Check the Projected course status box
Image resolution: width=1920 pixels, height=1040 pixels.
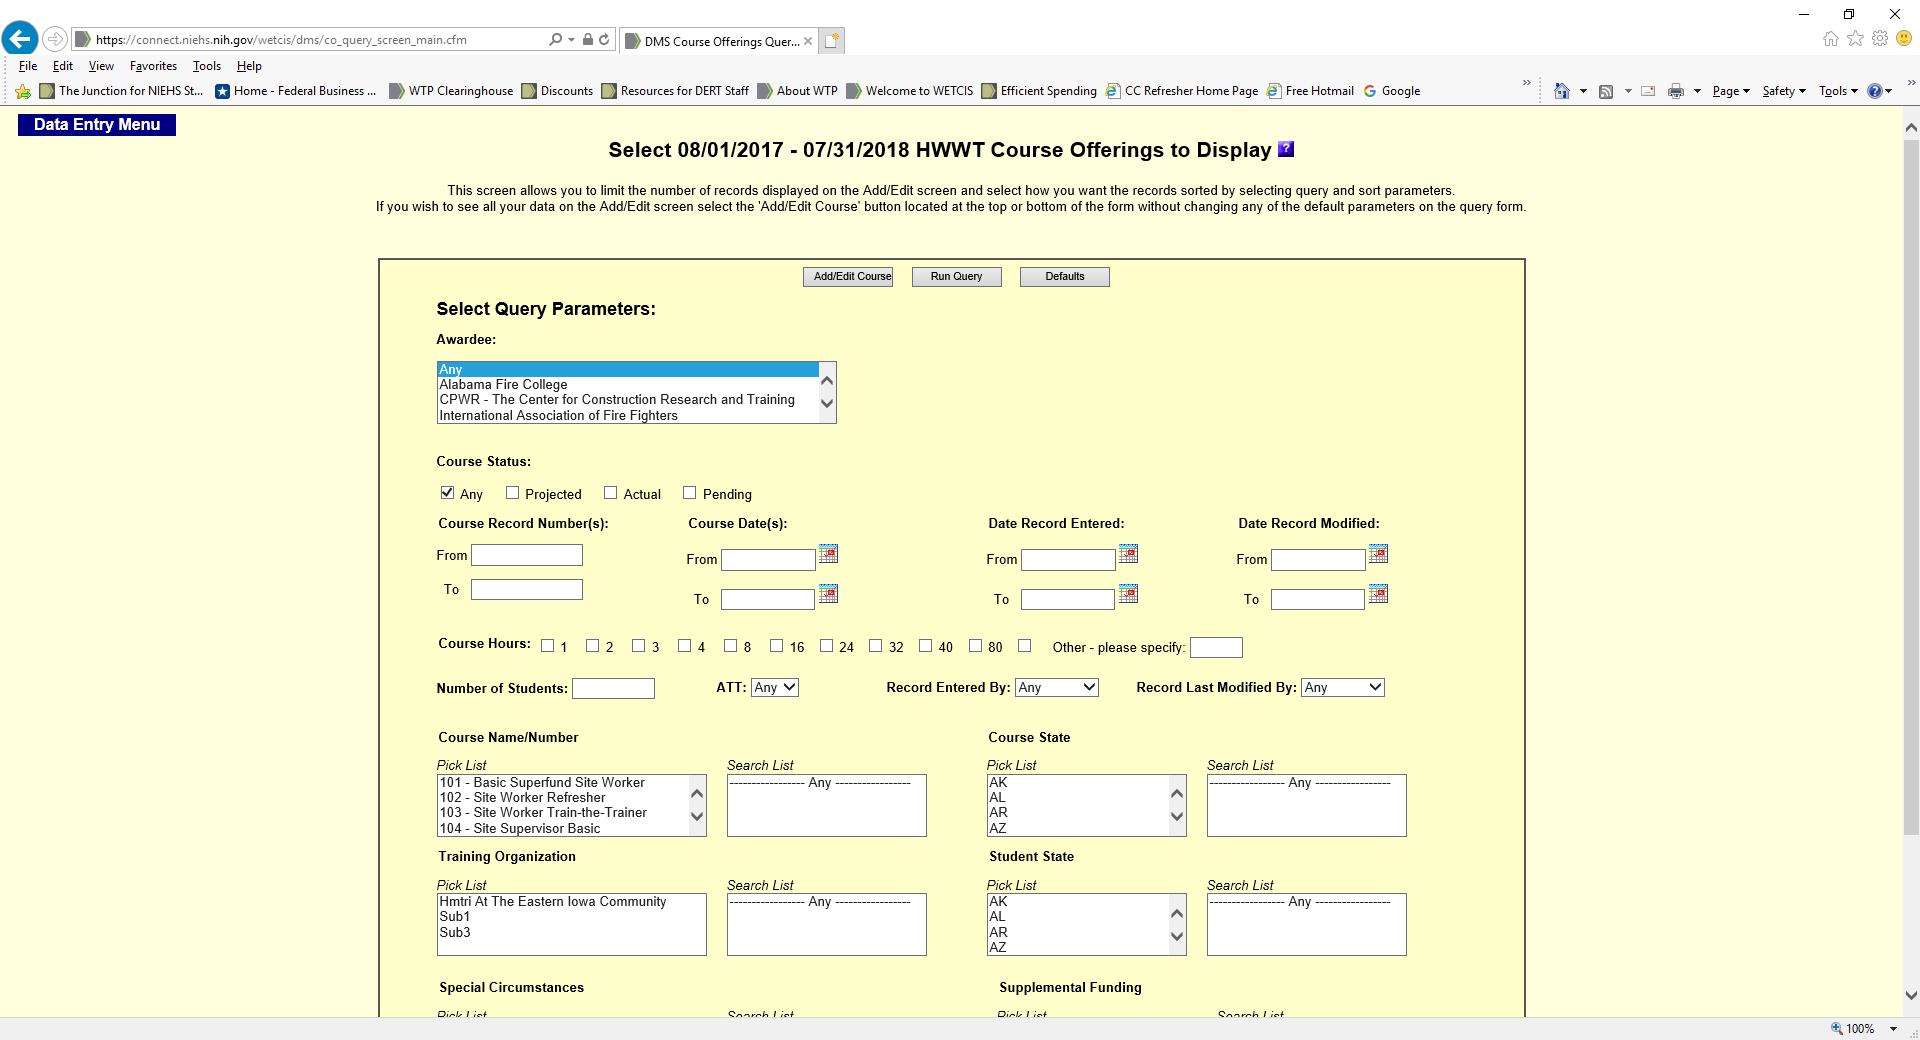(x=512, y=493)
